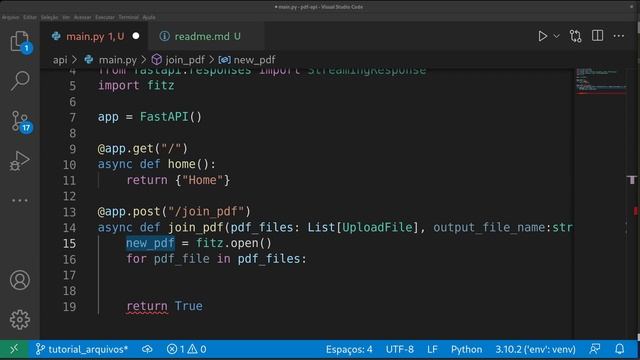Publish changes with the cloud upload icon

(147, 349)
